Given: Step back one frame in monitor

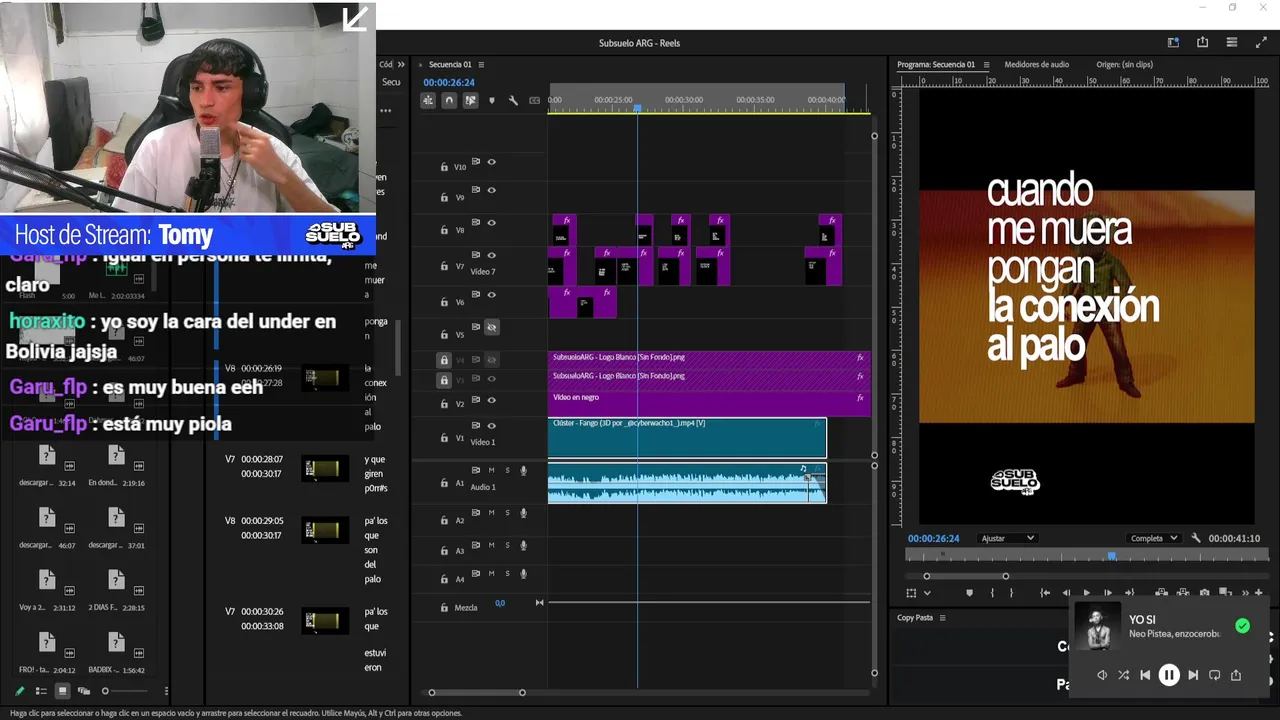Looking at the screenshot, I should [1066, 593].
